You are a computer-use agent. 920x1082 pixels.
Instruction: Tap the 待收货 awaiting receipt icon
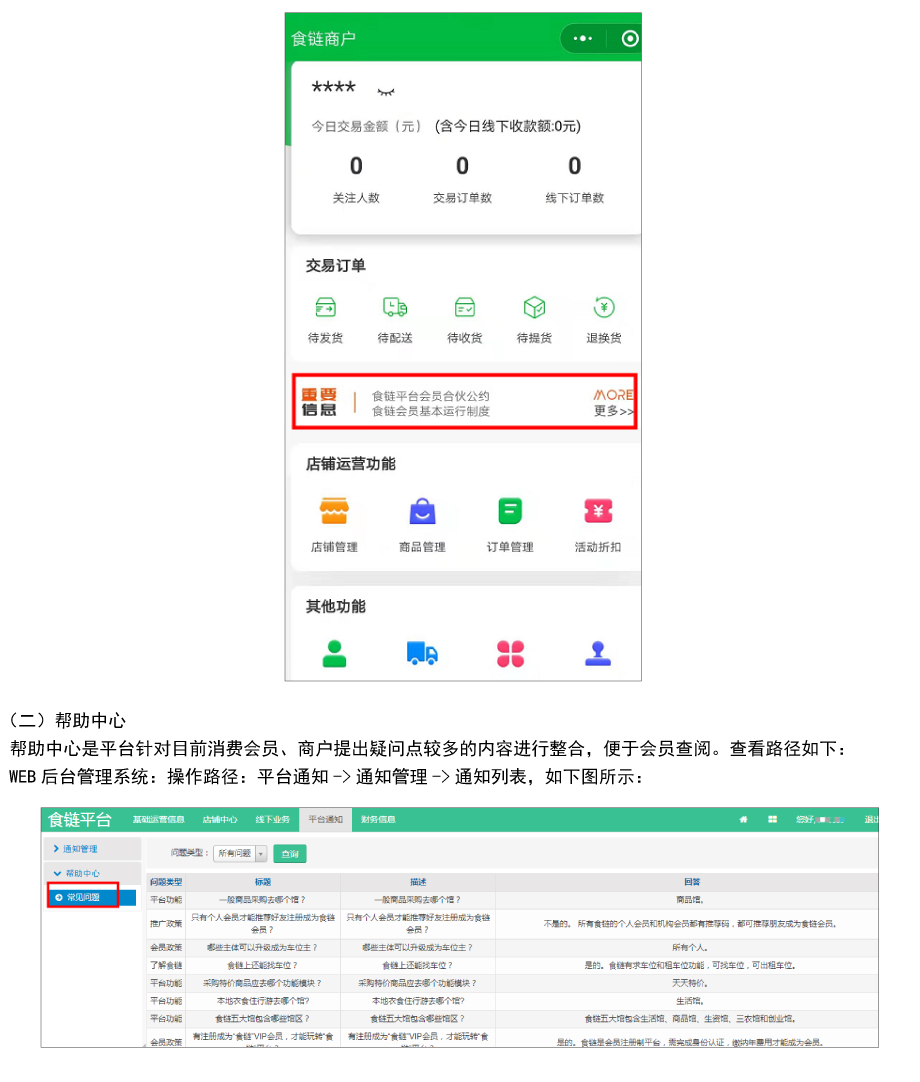click(x=464, y=308)
